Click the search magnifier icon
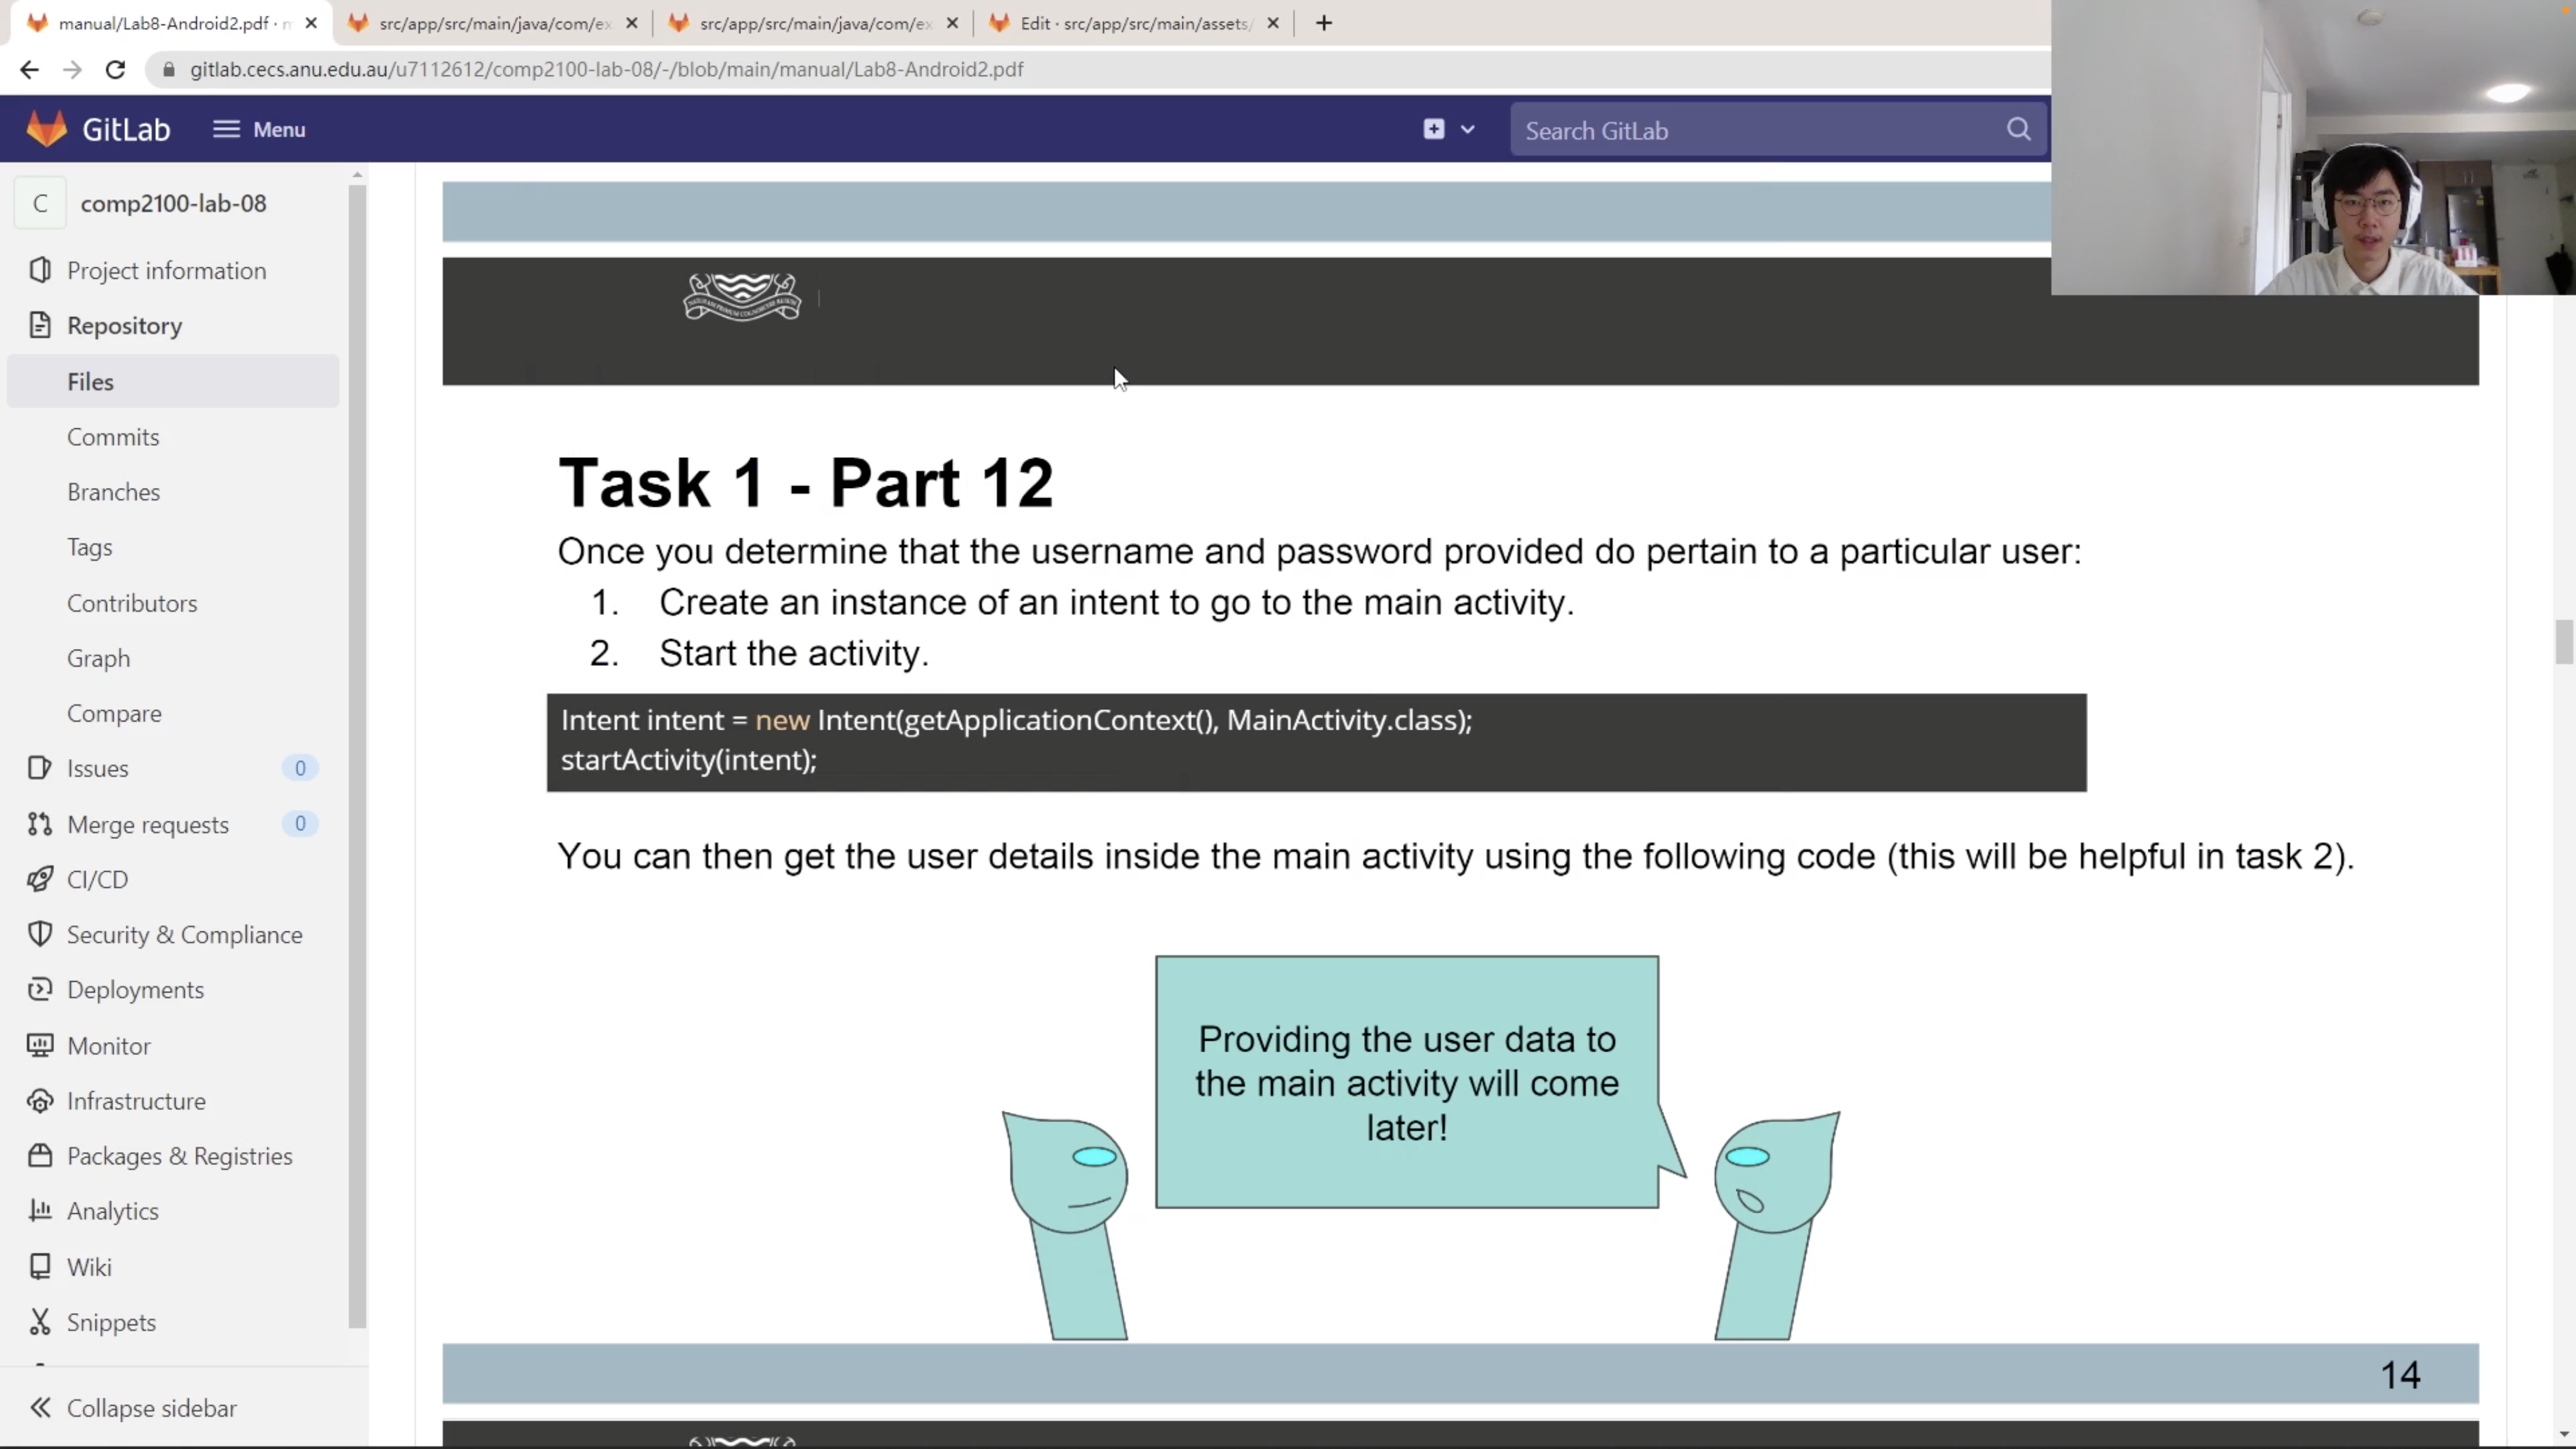Image resolution: width=2576 pixels, height=1449 pixels. point(2018,130)
